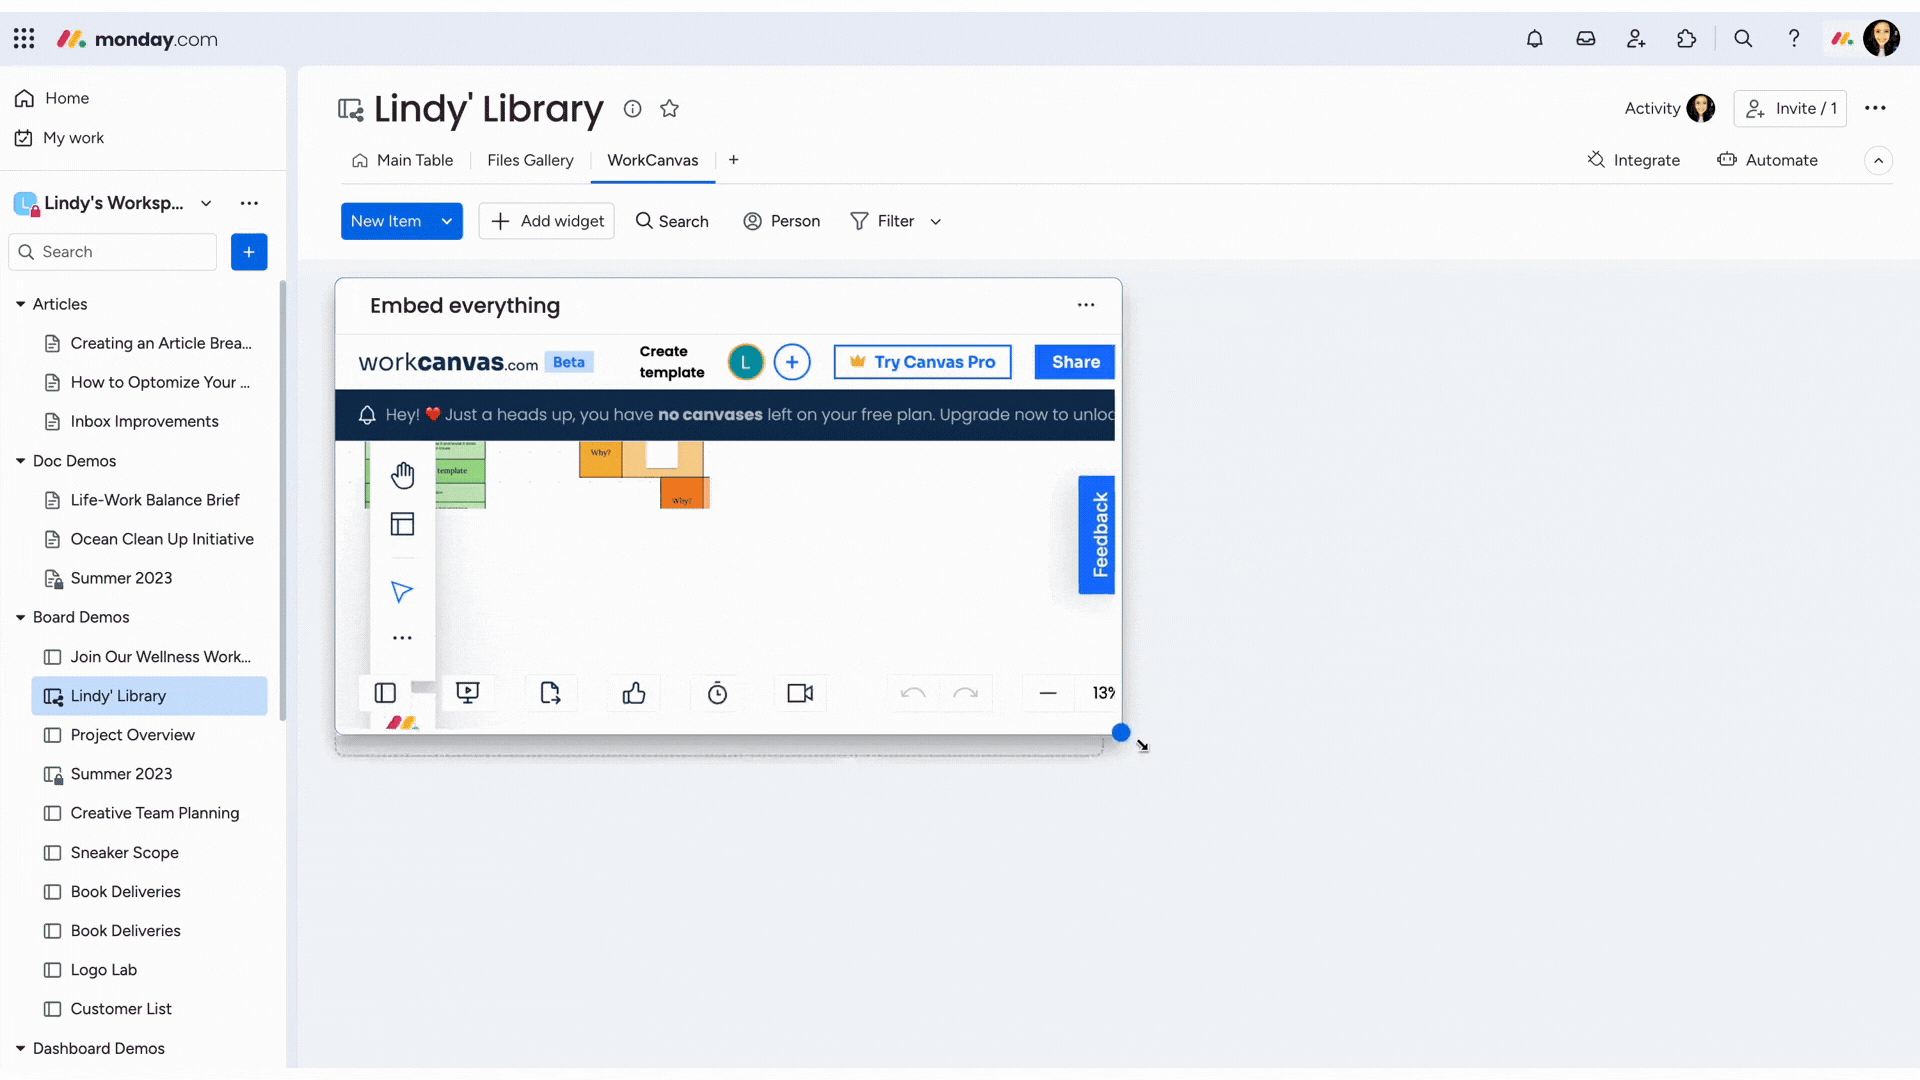Open Filter dropdown chevron
The height and width of the screenshot is (1080, 1920).
(936, 221)
